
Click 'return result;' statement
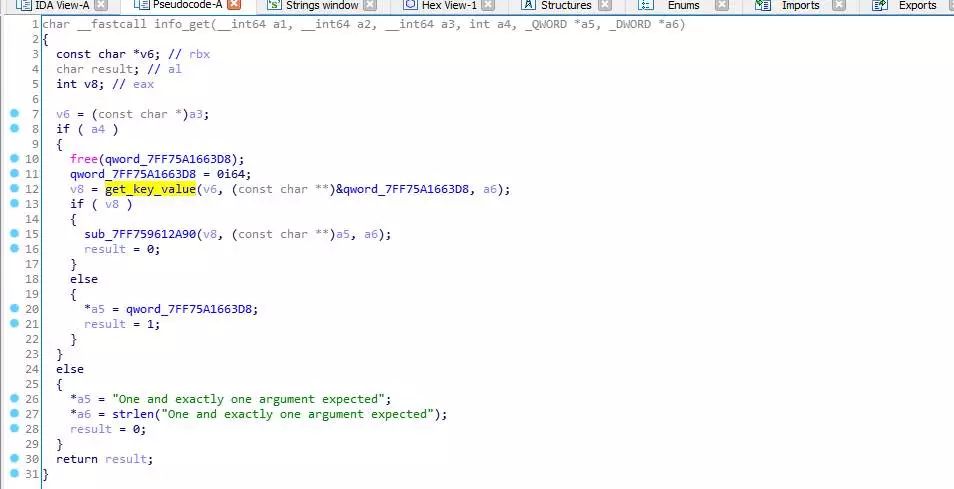tap(105, 459)
